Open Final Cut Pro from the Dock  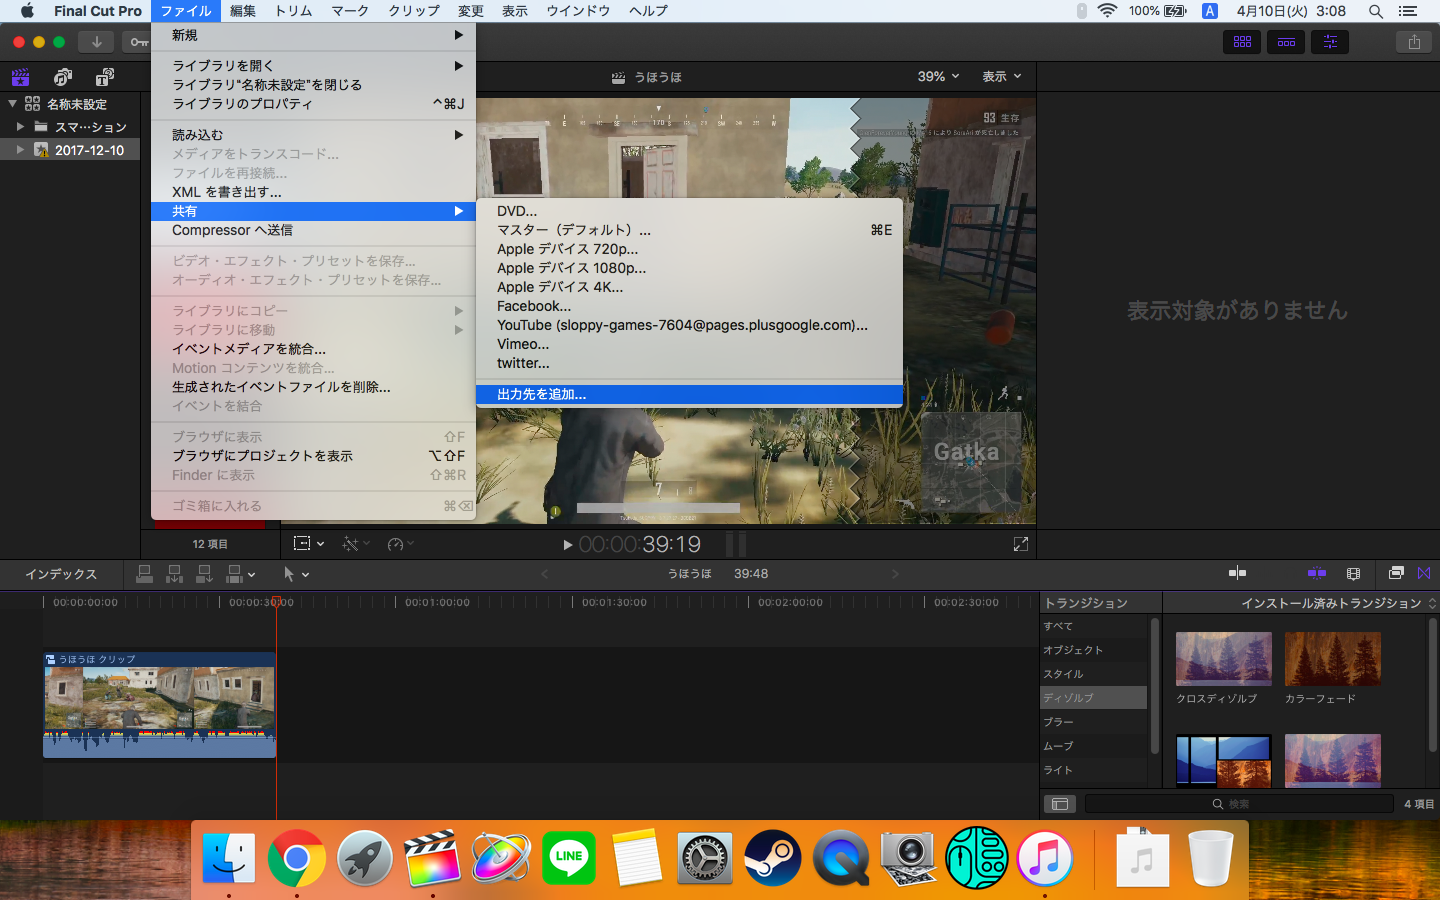(x=432, y=858)
